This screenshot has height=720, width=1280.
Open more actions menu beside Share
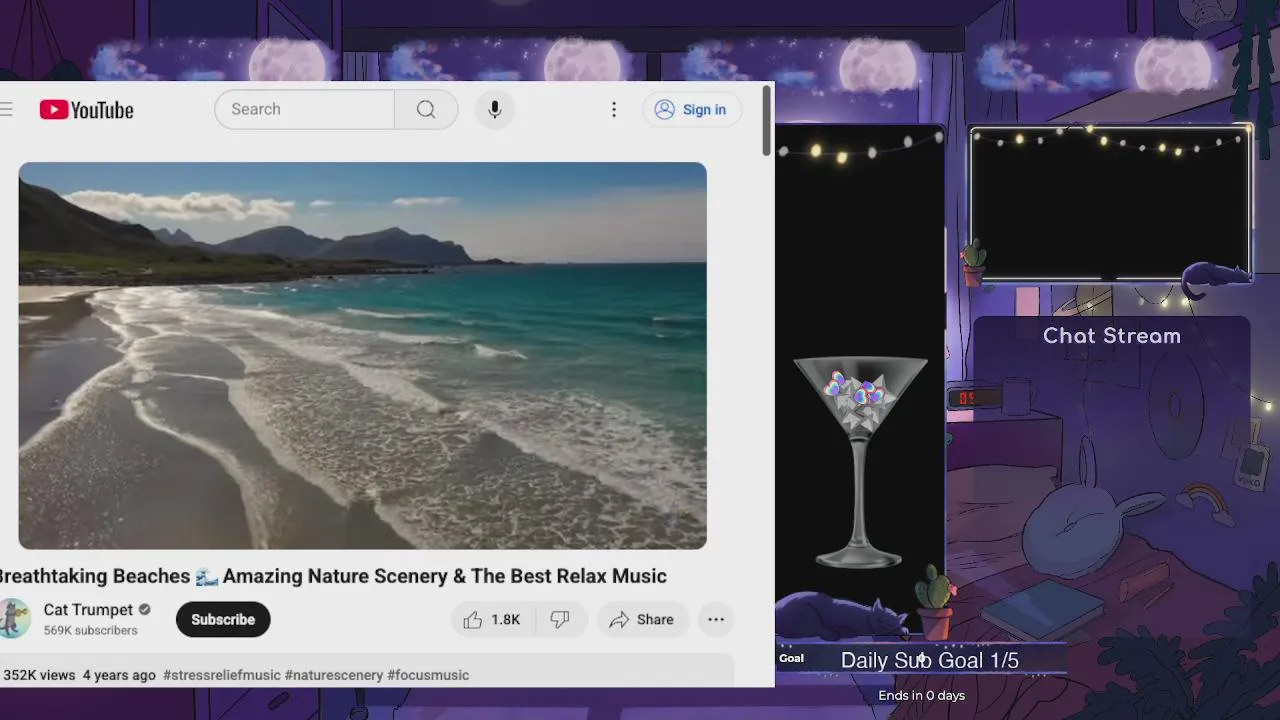point(716,620)
